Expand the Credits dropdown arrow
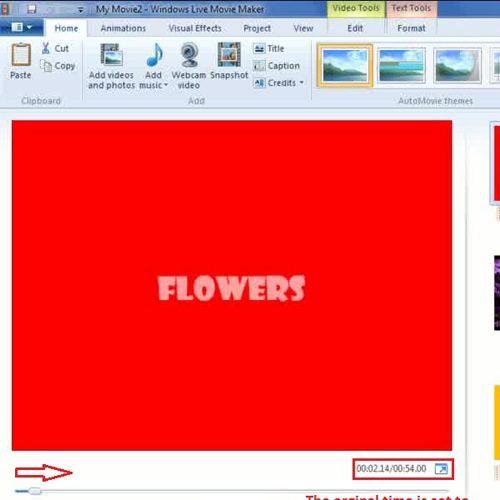The width and height of the screenshot is (500, 500). 302,82
